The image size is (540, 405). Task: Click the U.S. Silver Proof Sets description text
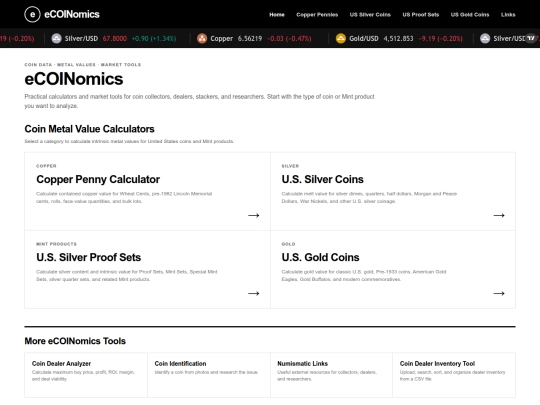click(x=127, y=276)
